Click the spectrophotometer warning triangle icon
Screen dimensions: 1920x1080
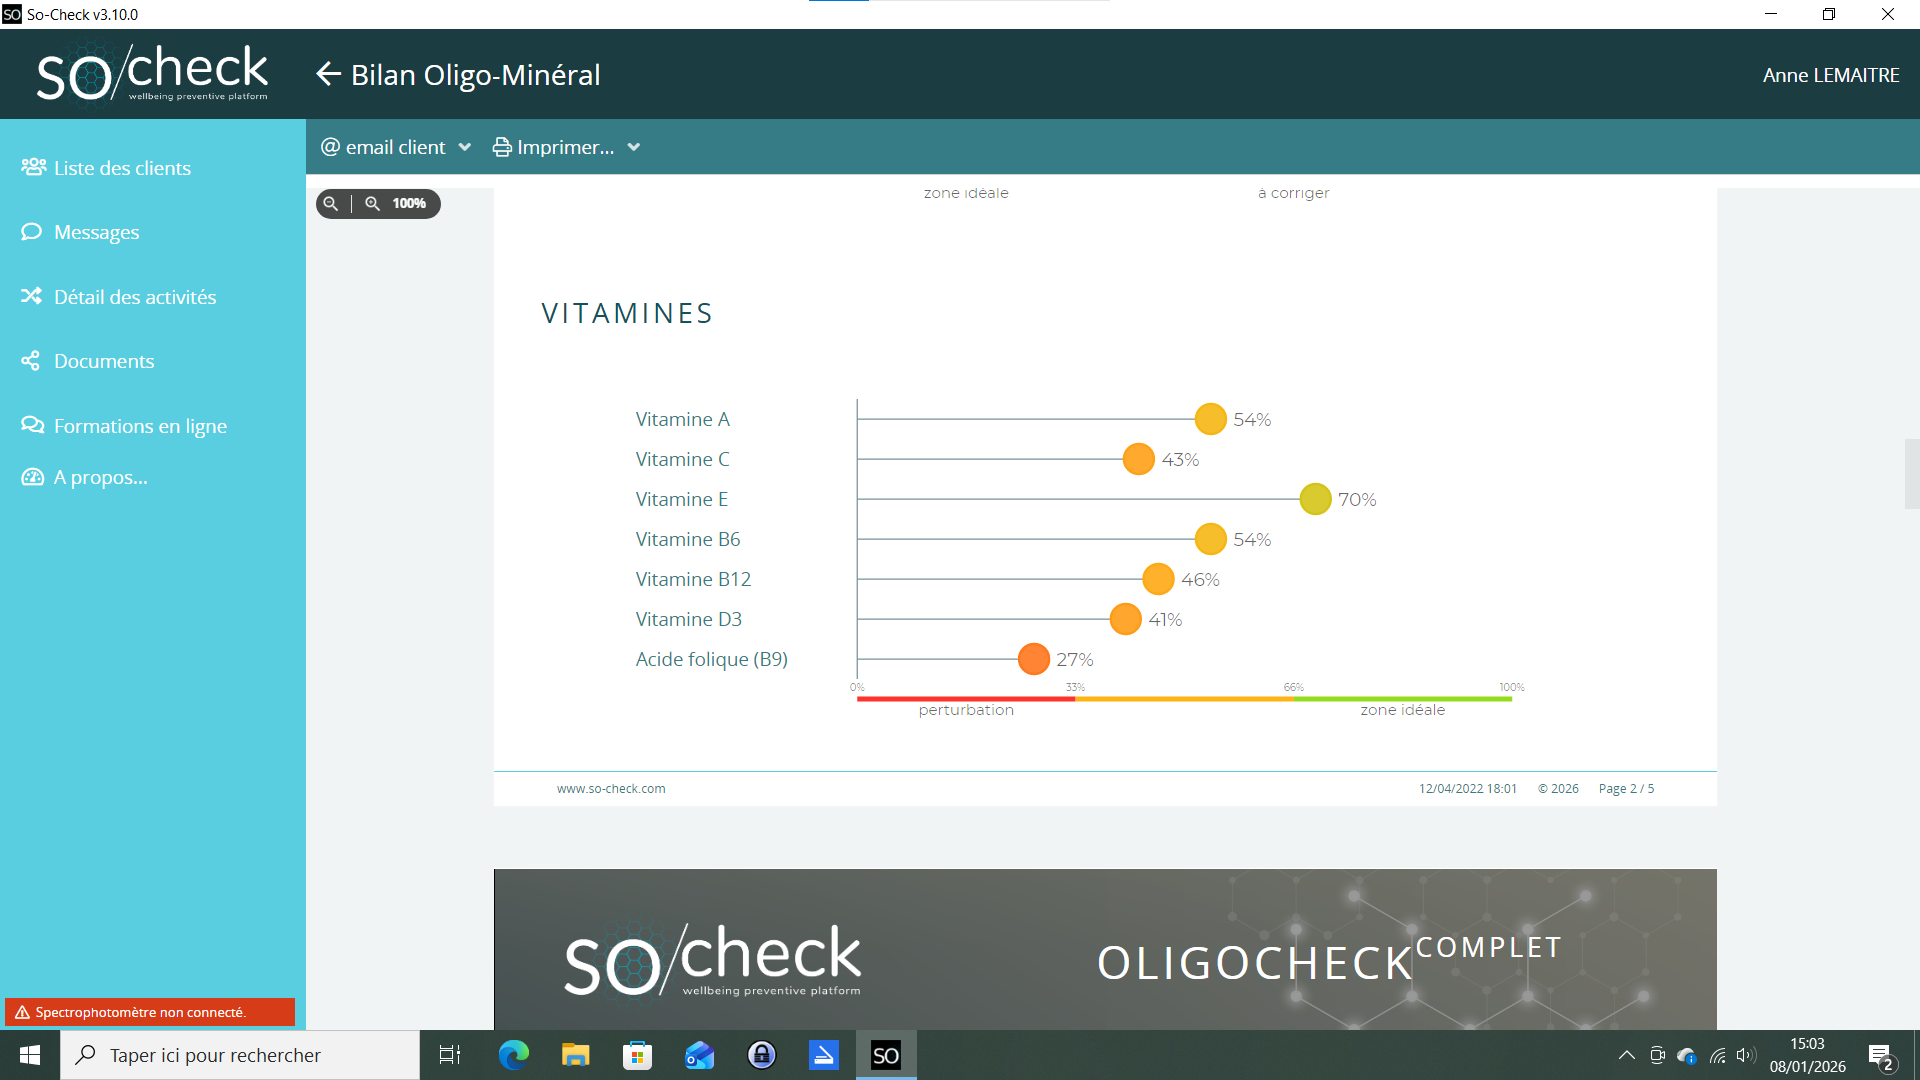tap(22, 1012)
